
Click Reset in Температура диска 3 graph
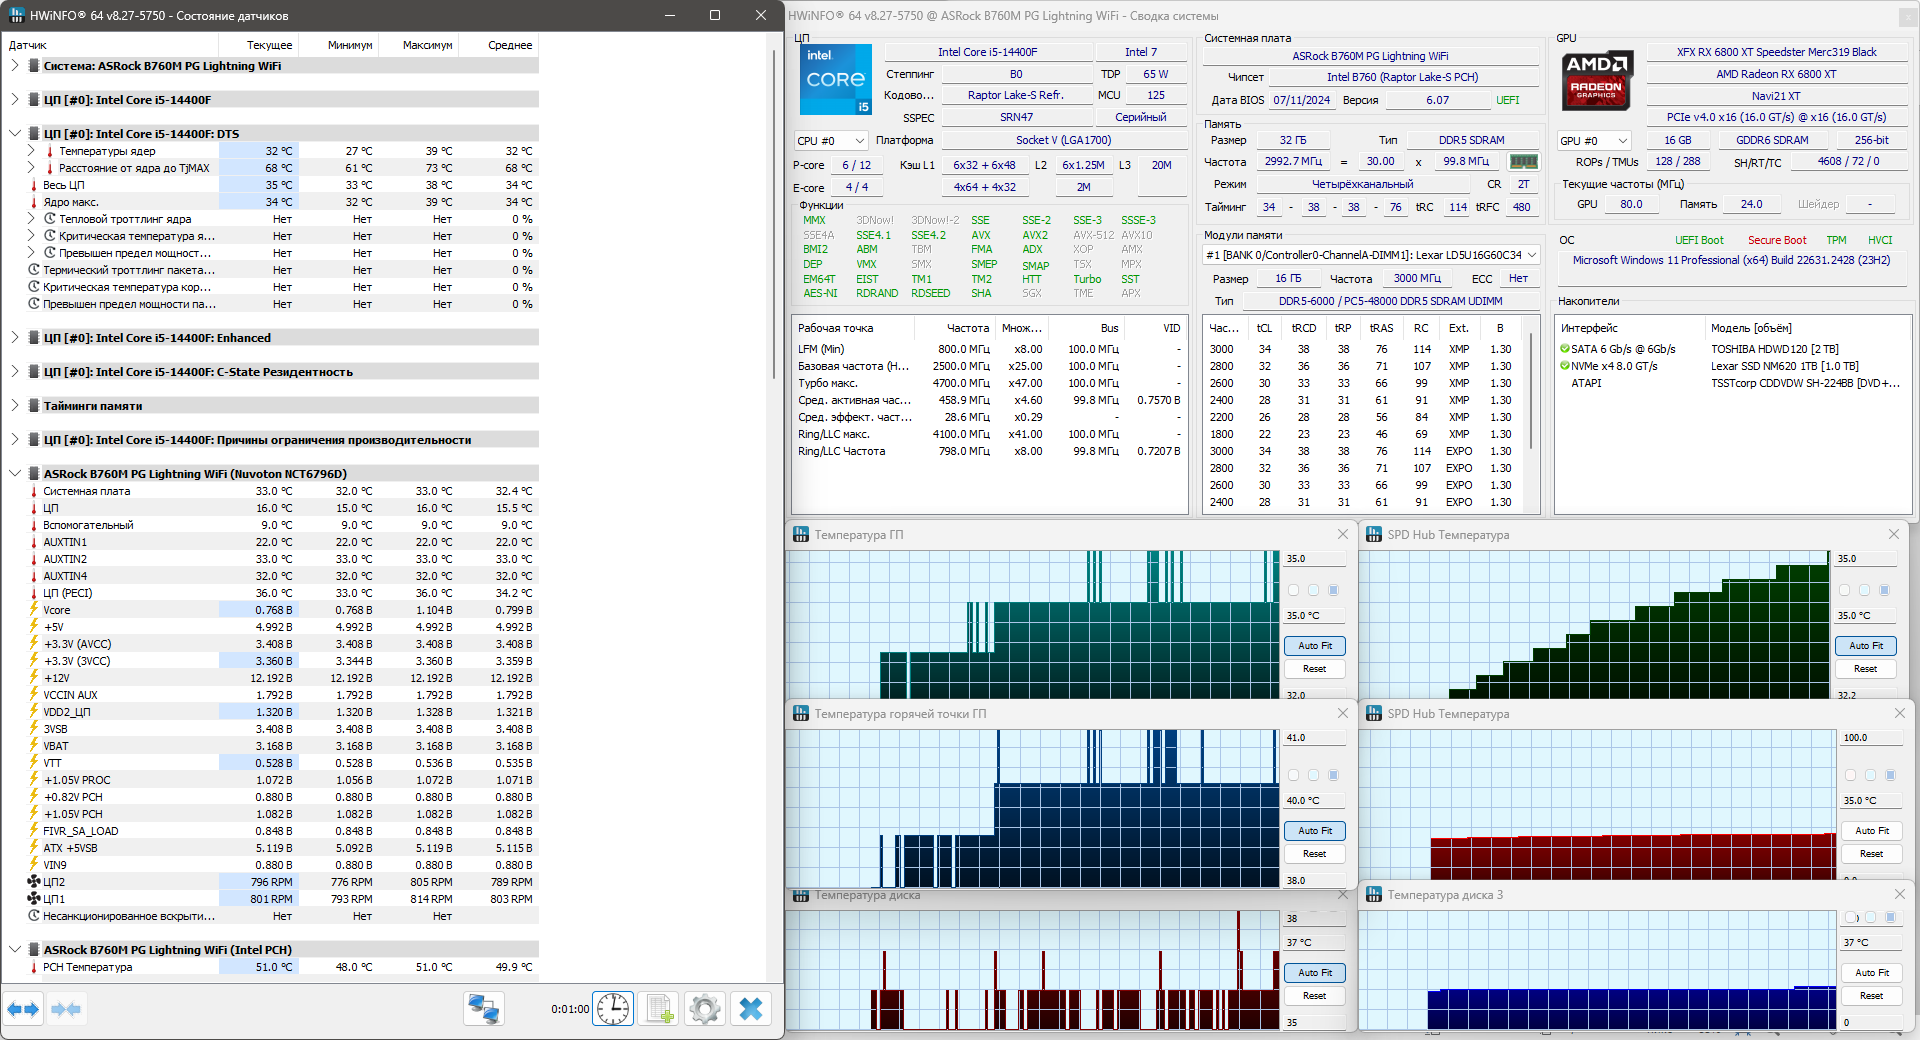(x=1871, y=996)
